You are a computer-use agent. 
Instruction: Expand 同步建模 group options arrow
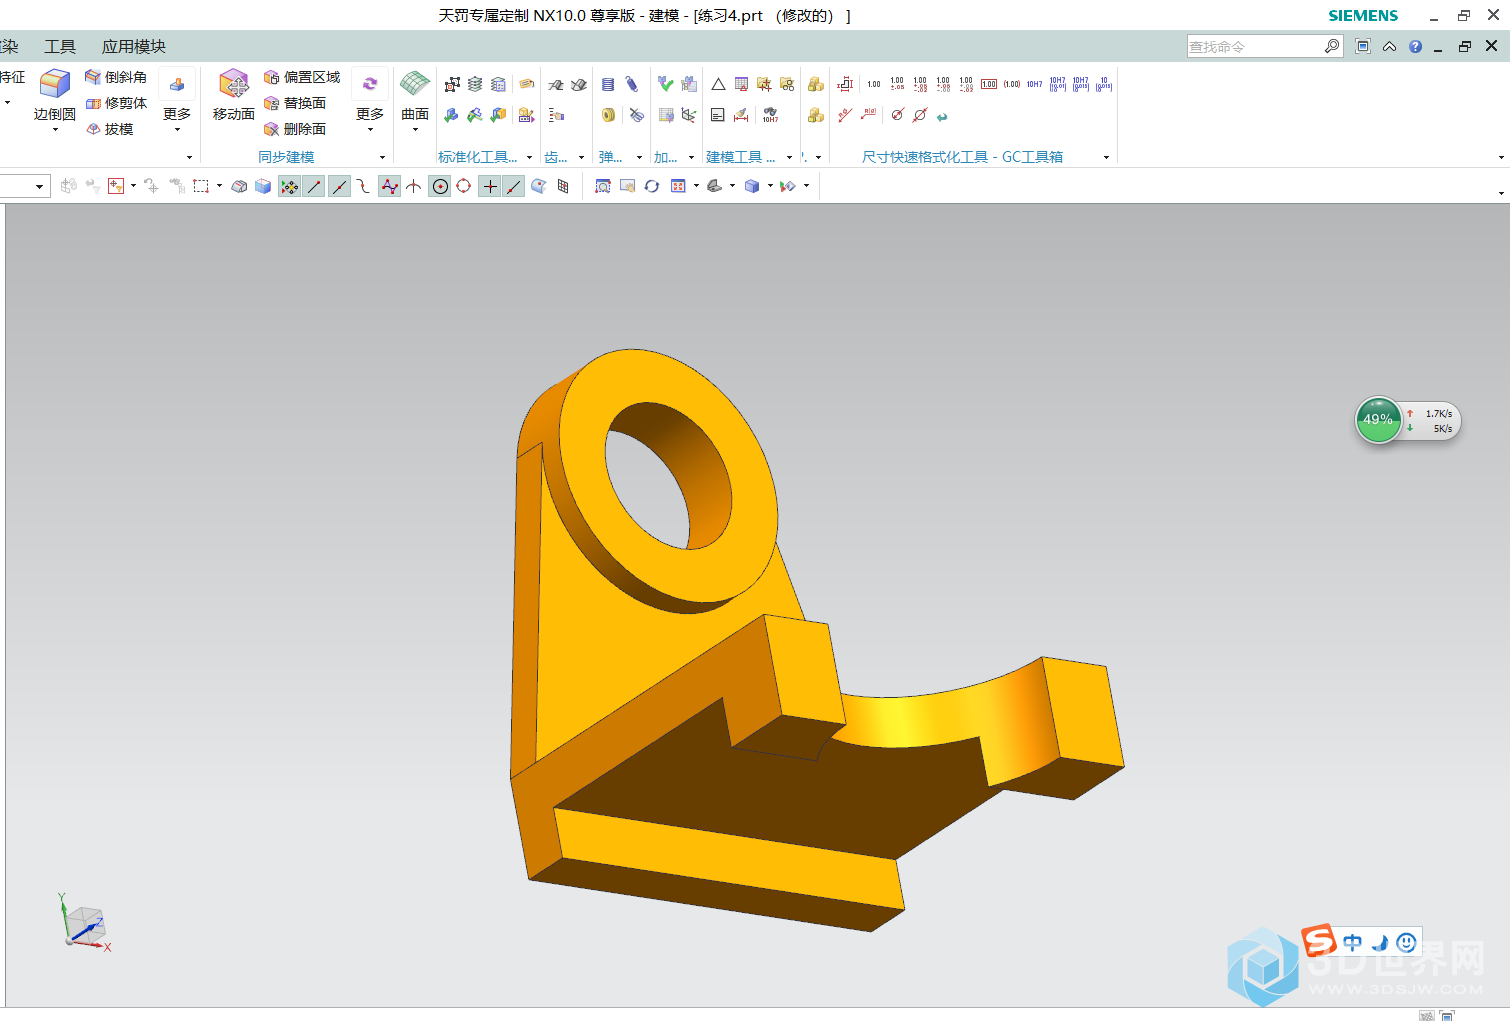382,157
